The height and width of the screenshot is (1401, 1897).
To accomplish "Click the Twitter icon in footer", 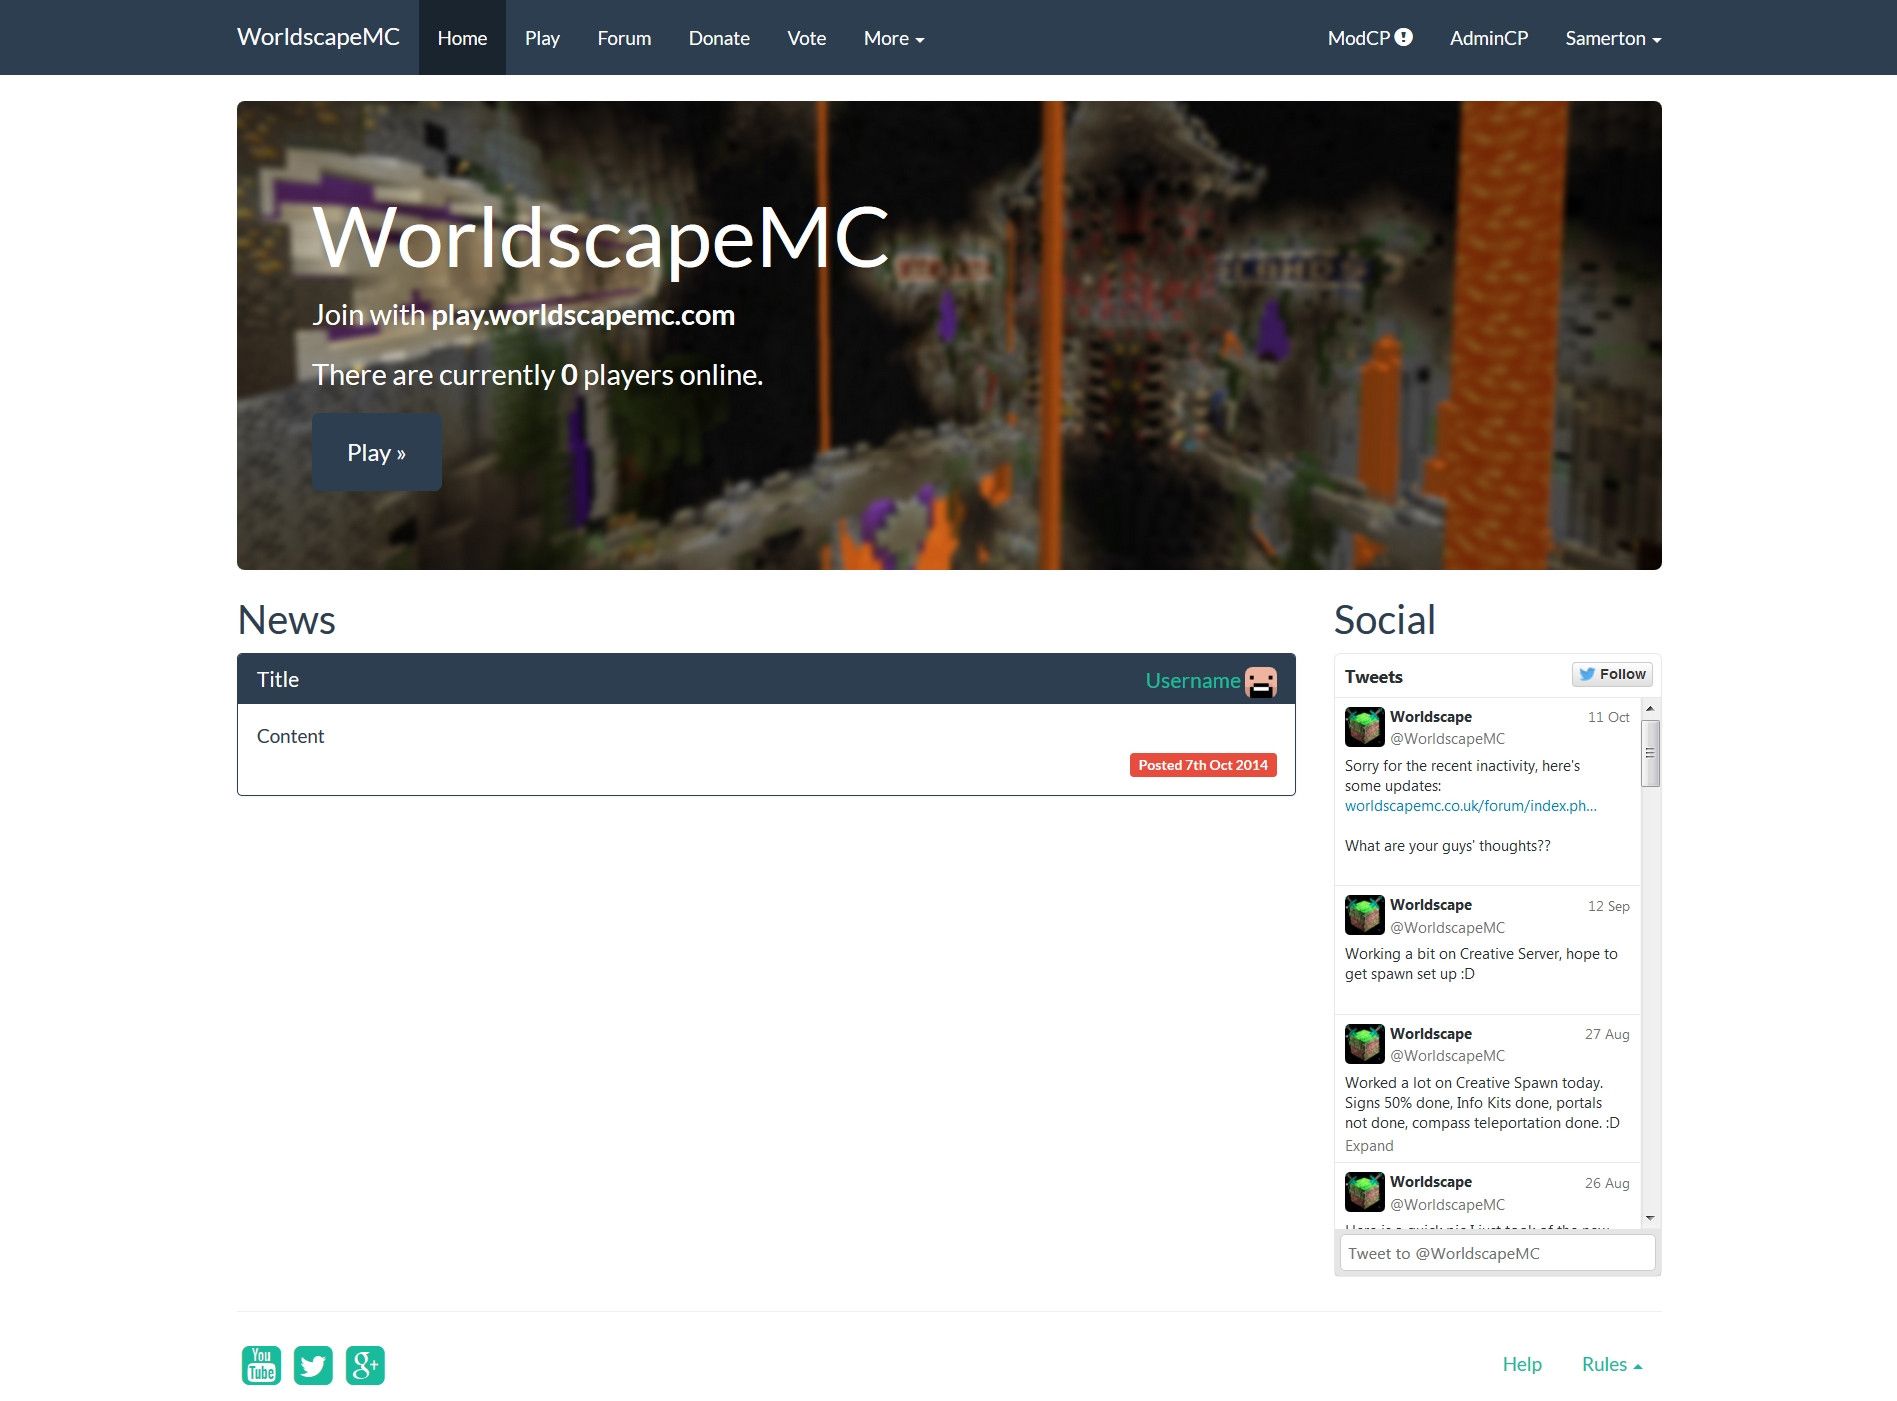I will (313, 1364).
